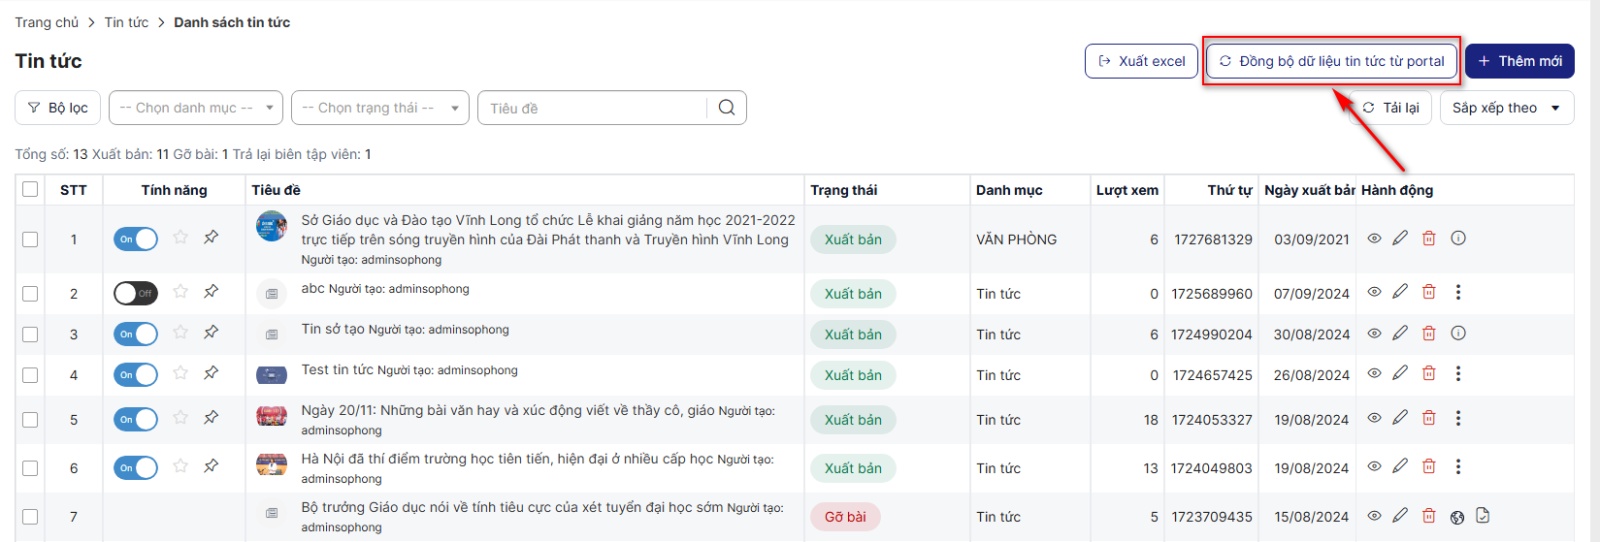This screenshot has width=1600, height=542.
Task: Click the globe icon in row 7
Action: click(x=1457, y=517)
